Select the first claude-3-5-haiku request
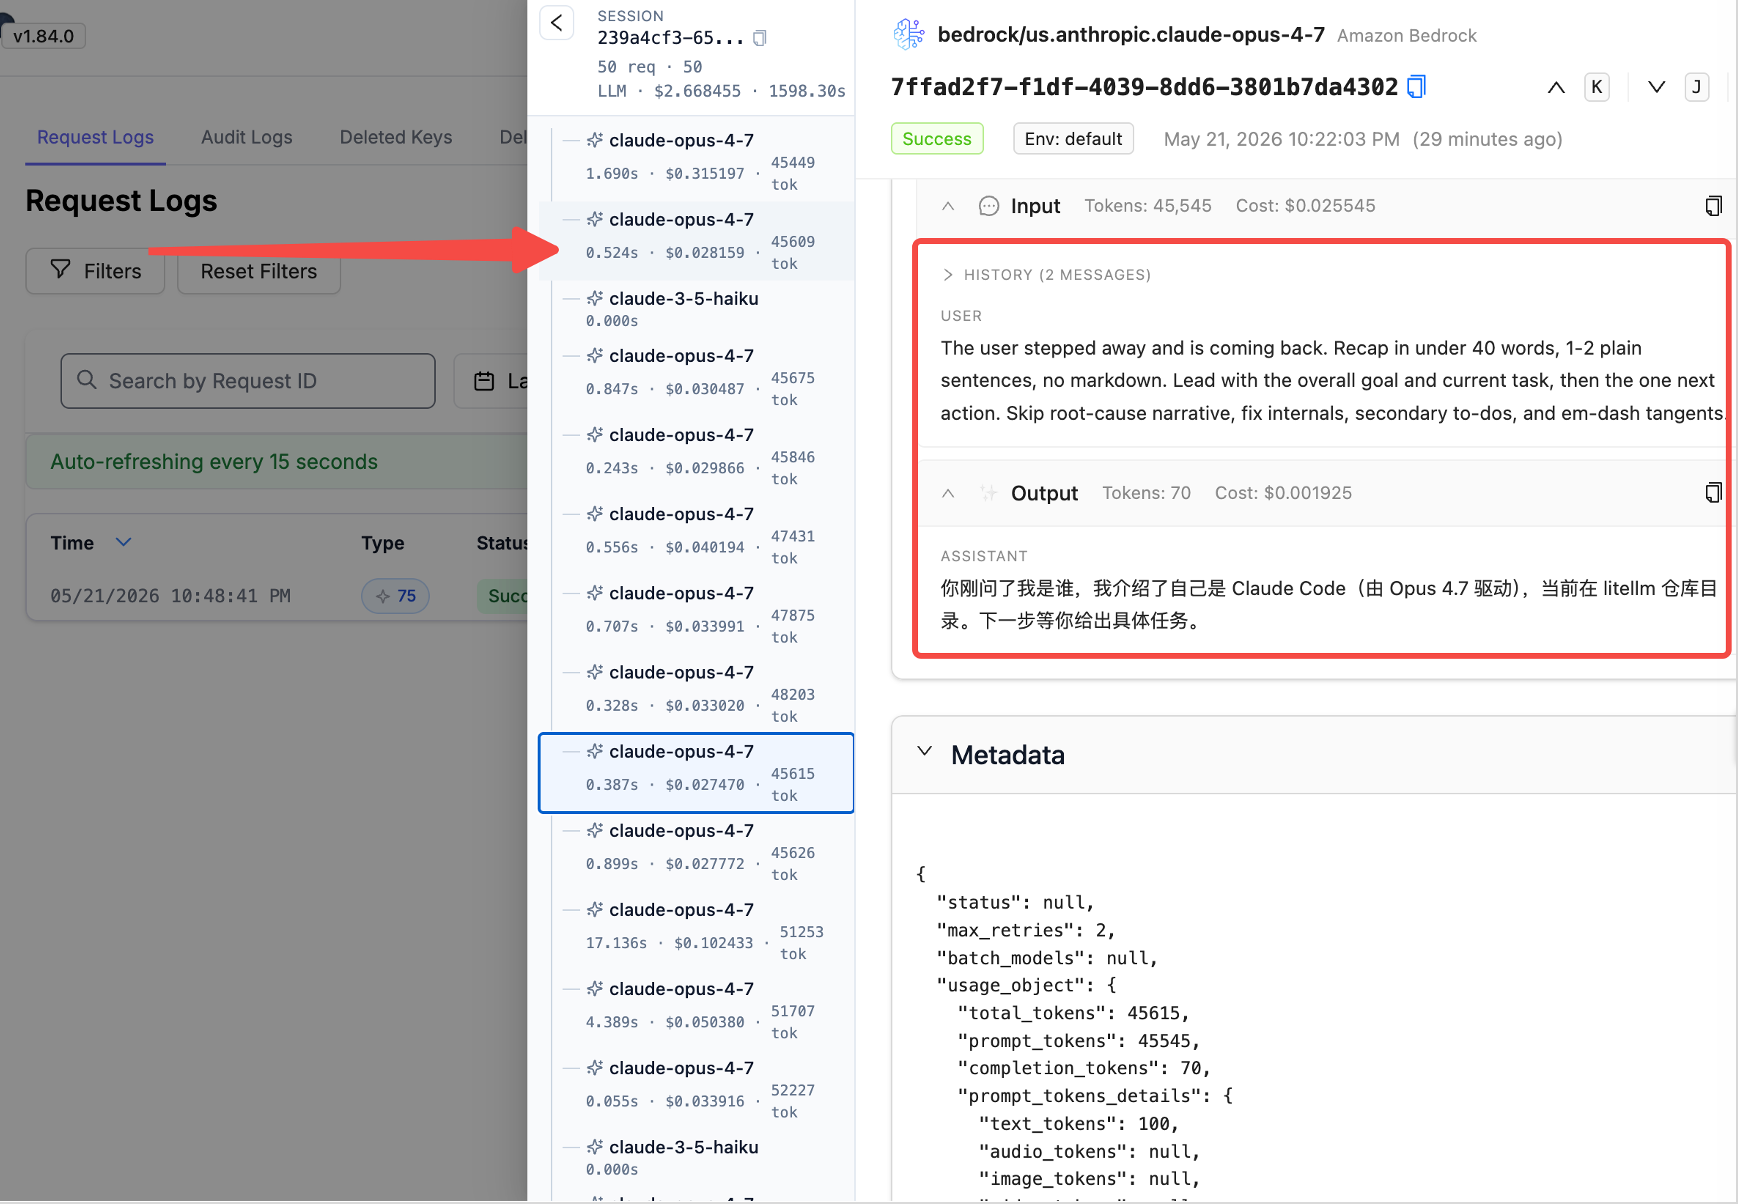Viewport: 1738px width, 1204px height. coord(696,308)
